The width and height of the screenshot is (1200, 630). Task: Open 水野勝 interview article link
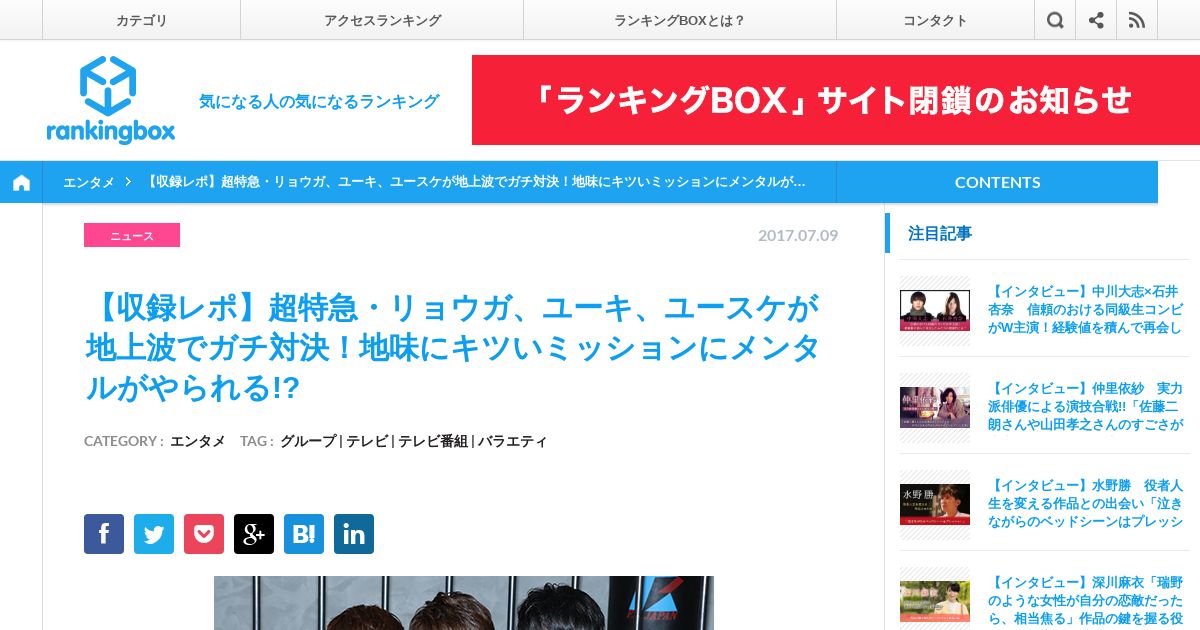1086,503
